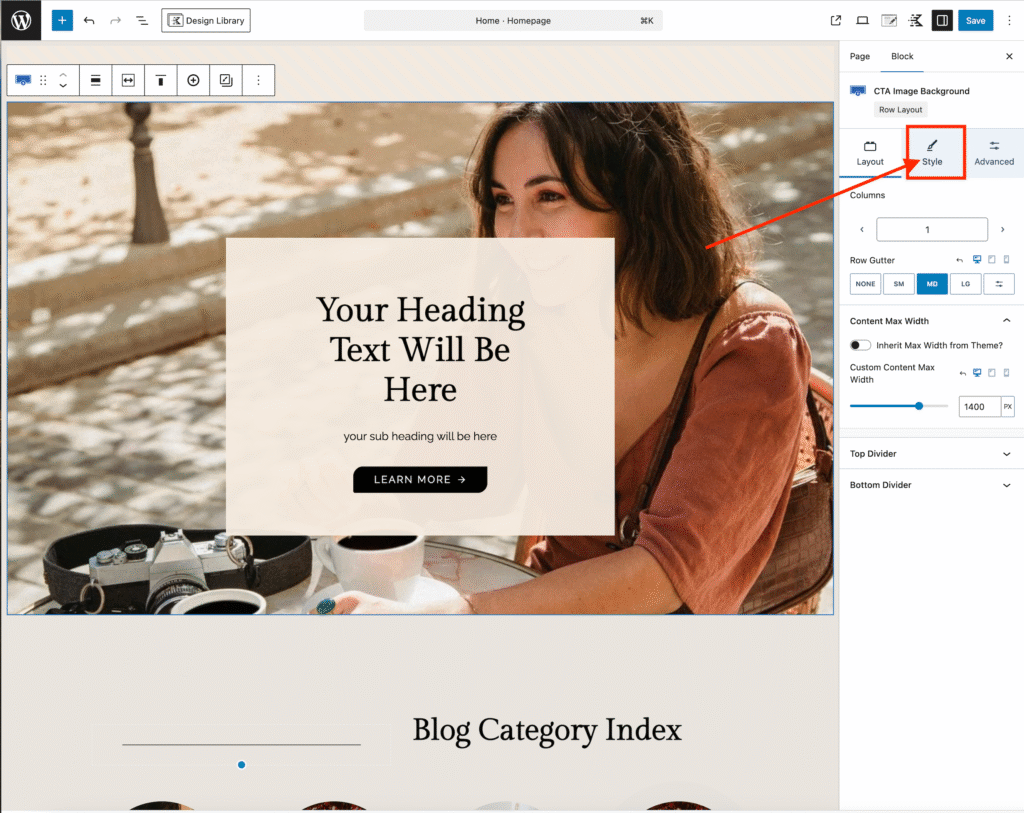Toggle Inherit Max Width from Theme
Screen dimensions: 1024x813
click(860, 345)
